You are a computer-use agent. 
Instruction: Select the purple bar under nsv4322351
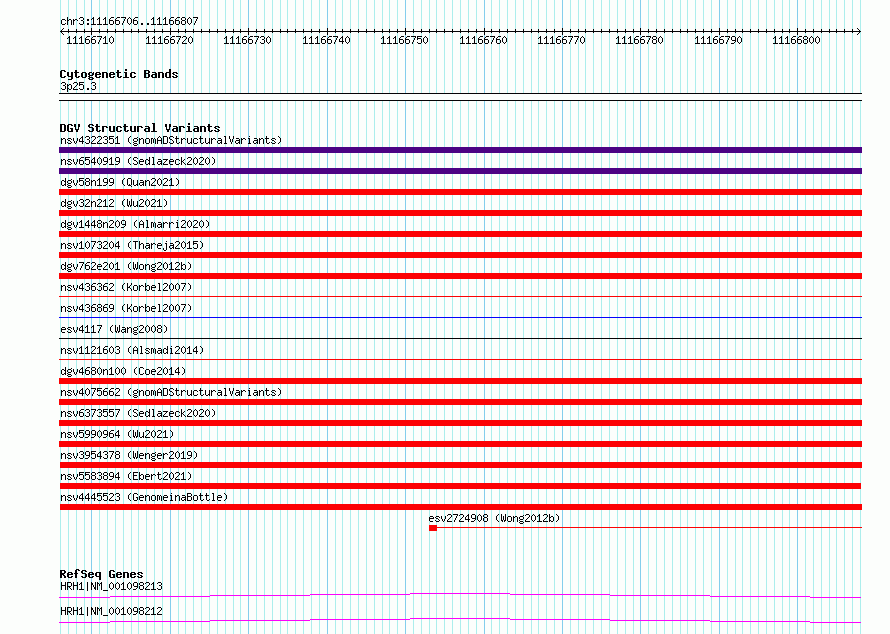click(460, 150)
